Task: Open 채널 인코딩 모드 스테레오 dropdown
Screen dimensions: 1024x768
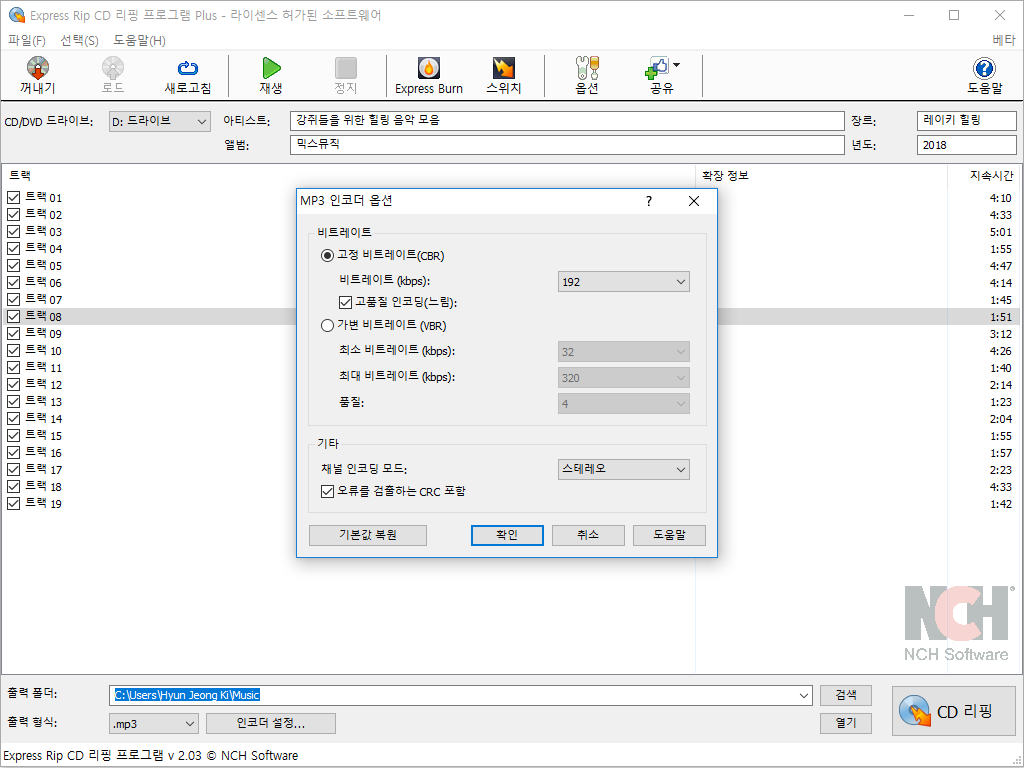Action: point(624,469)
